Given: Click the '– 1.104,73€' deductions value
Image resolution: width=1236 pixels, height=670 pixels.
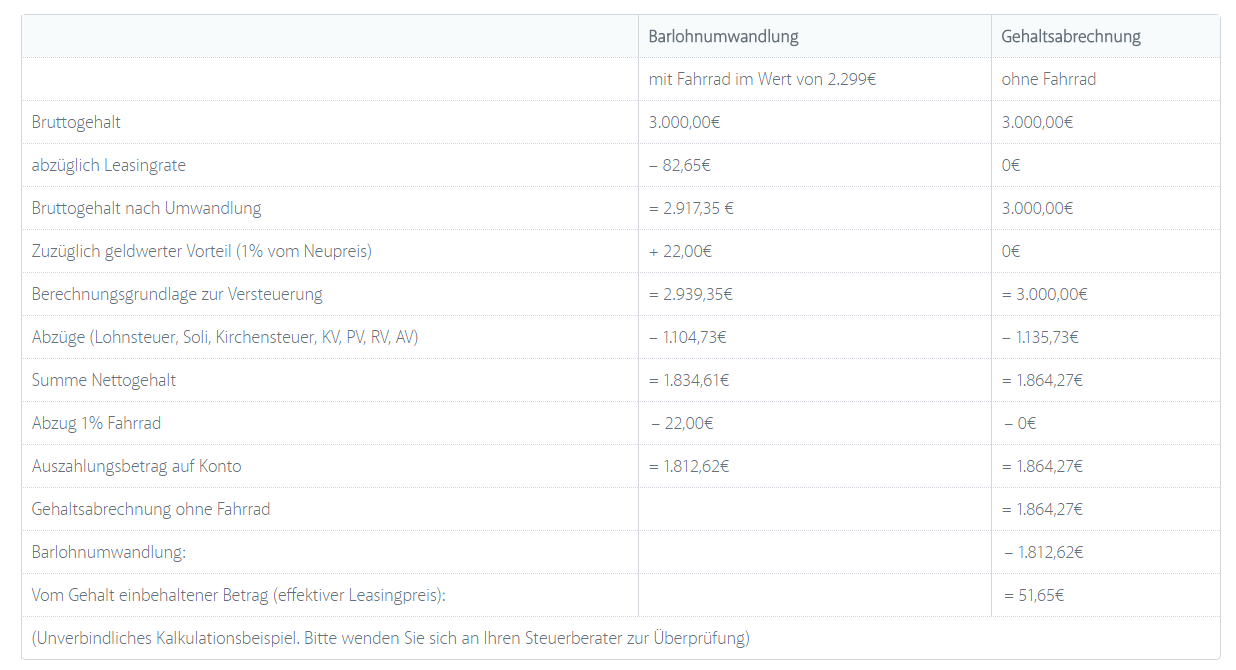Looking at the screenshot, I should point(687,337).
